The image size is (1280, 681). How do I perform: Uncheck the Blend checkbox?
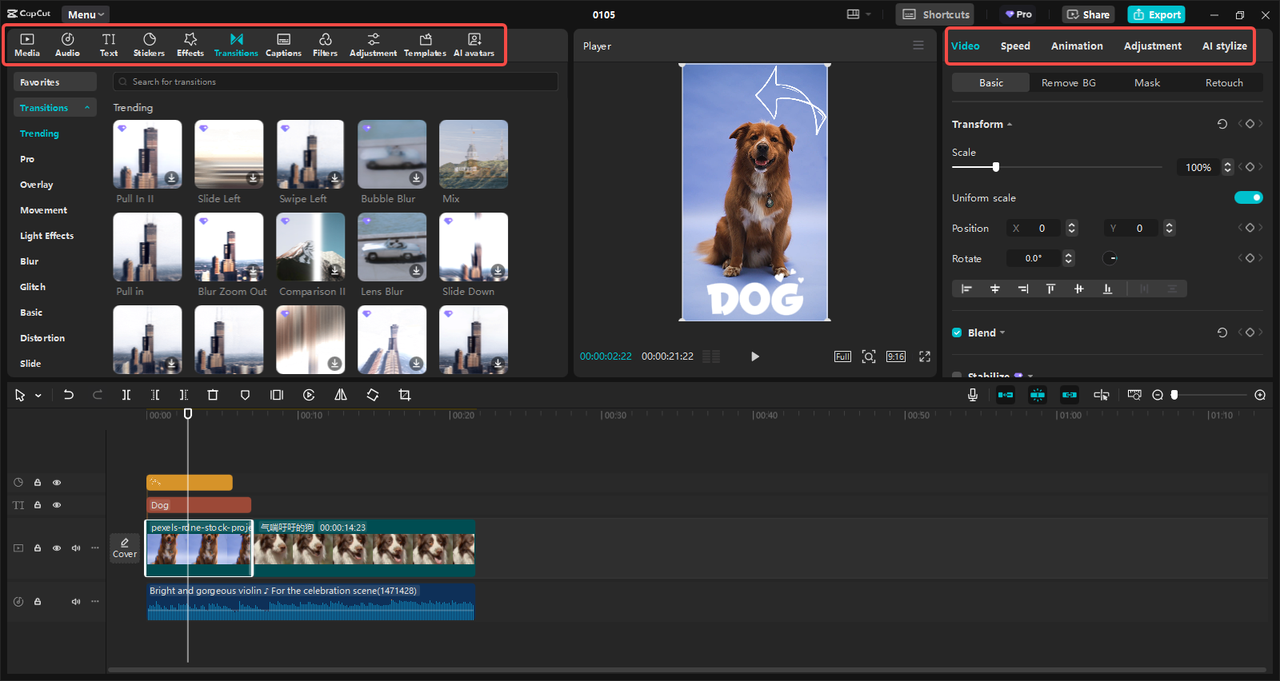click(957, 333)
